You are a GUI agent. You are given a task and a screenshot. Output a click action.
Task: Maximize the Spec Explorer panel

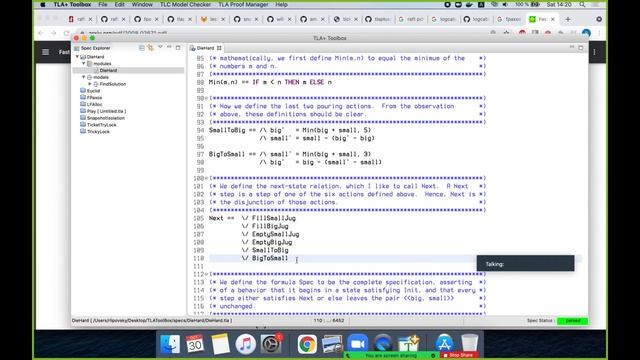pos(178,47)
